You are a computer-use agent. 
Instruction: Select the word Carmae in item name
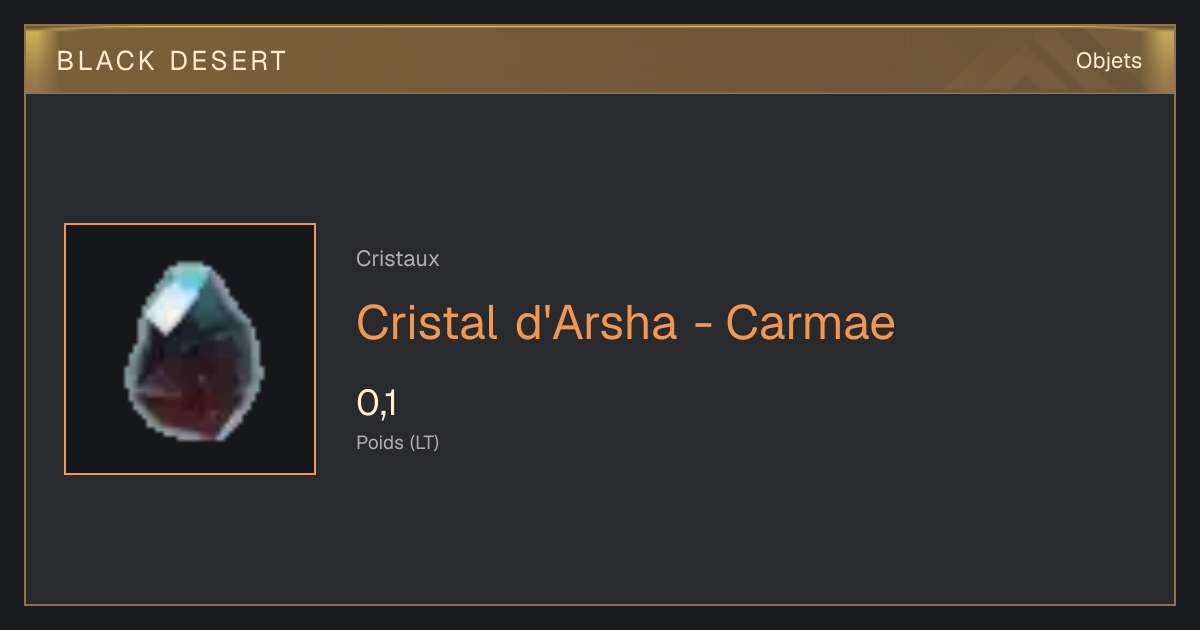click(x=811, y=322)
